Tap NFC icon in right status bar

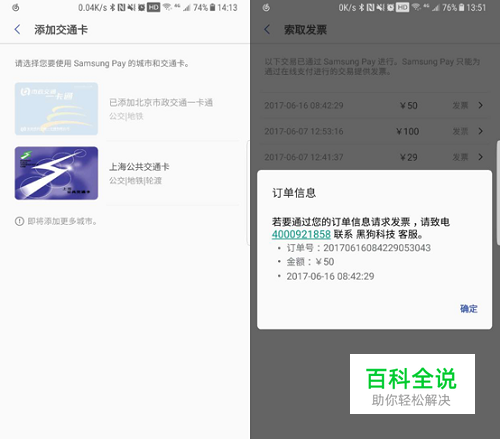[x=370, y=8]
